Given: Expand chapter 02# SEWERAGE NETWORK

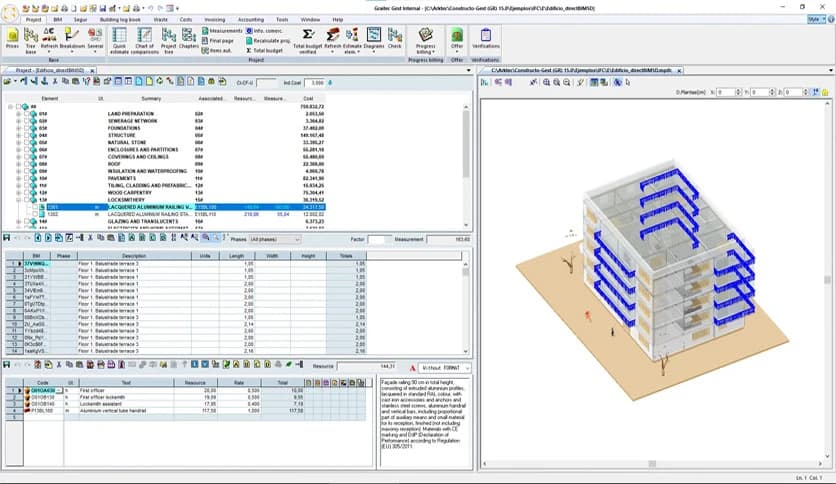Looking at the screenshot, I should (x=19, y=121).
